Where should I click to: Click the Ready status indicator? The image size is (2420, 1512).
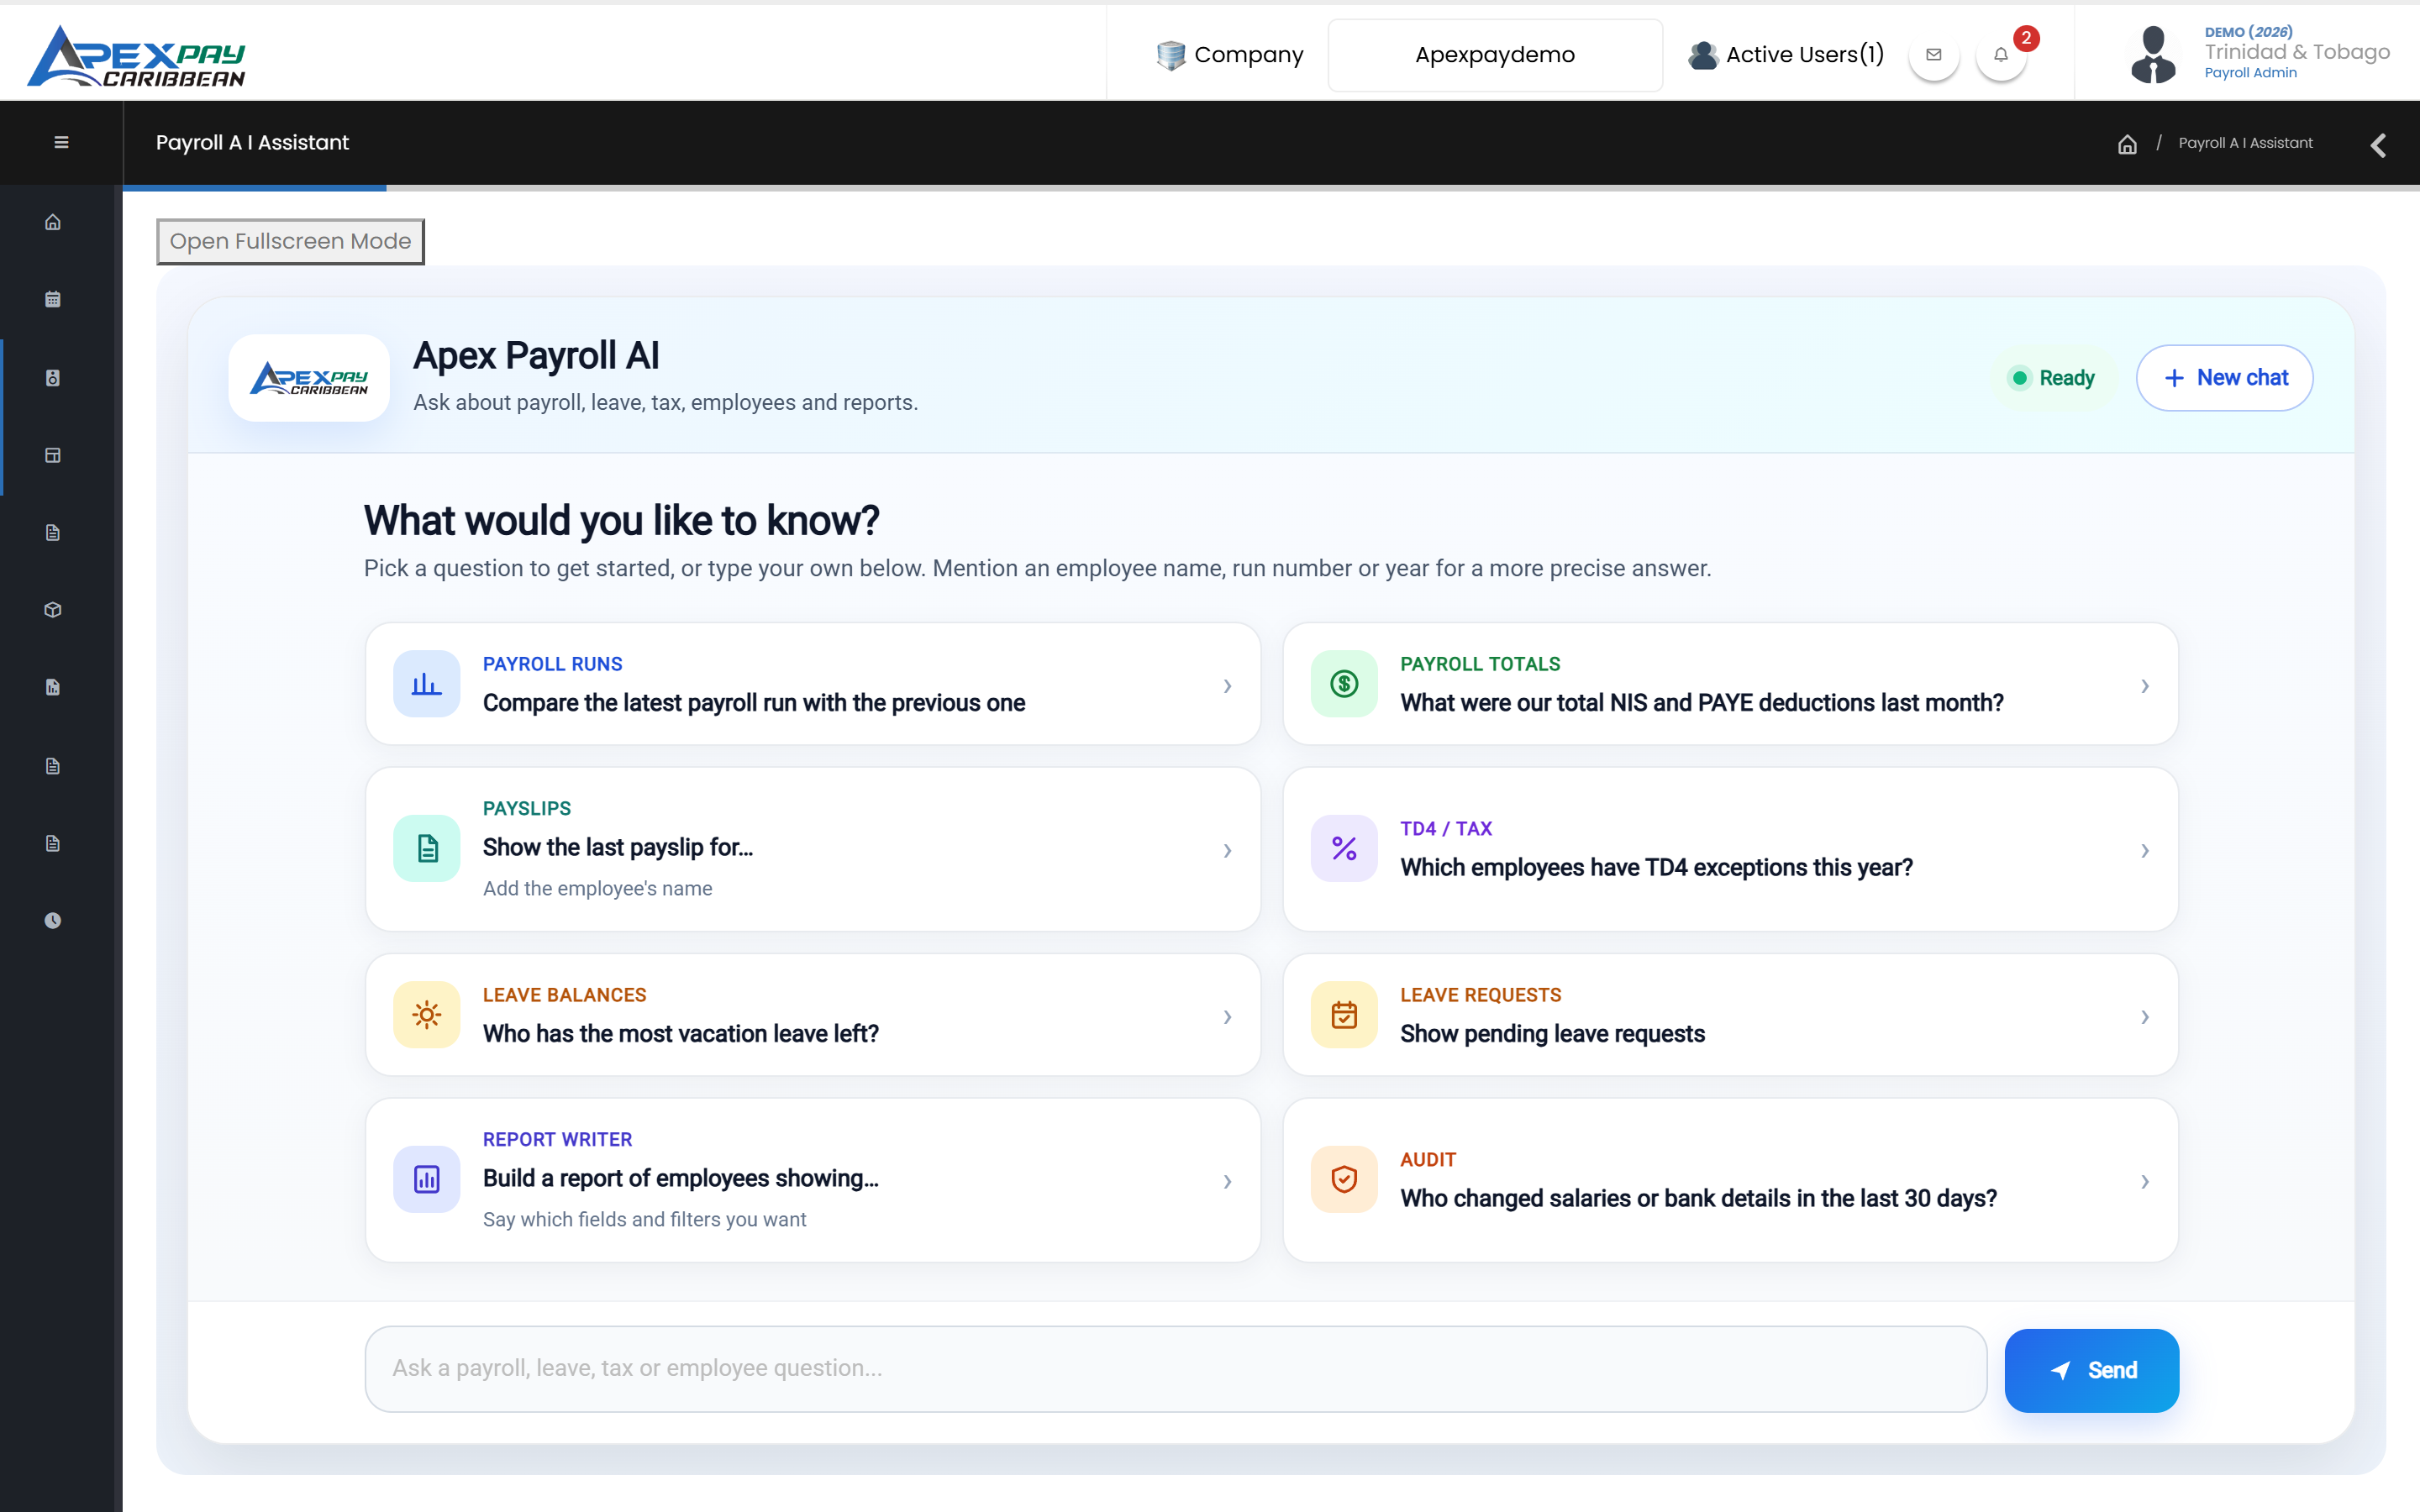tap(2053, 378)
